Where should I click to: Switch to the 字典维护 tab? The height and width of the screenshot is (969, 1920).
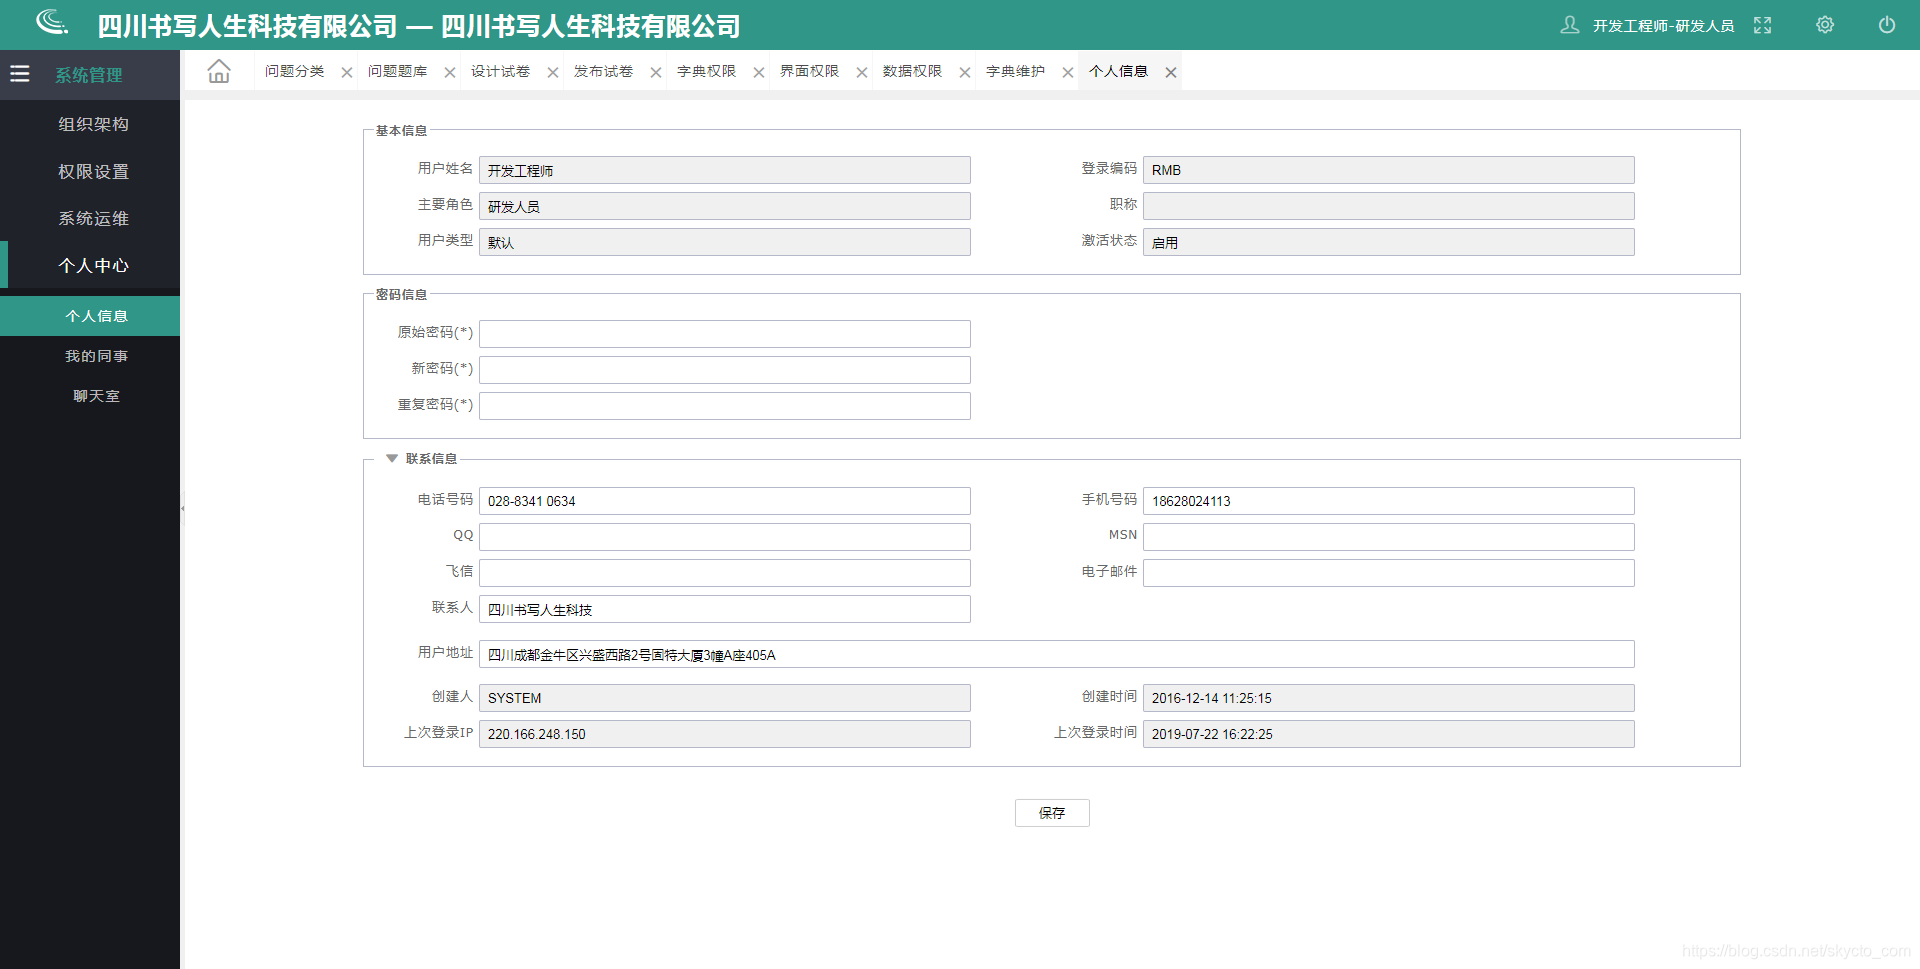point(1015,71)
